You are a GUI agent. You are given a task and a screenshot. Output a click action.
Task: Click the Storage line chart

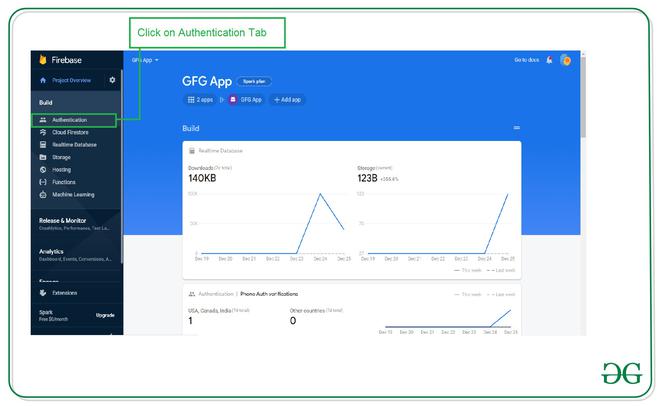(x=438, y=223)
